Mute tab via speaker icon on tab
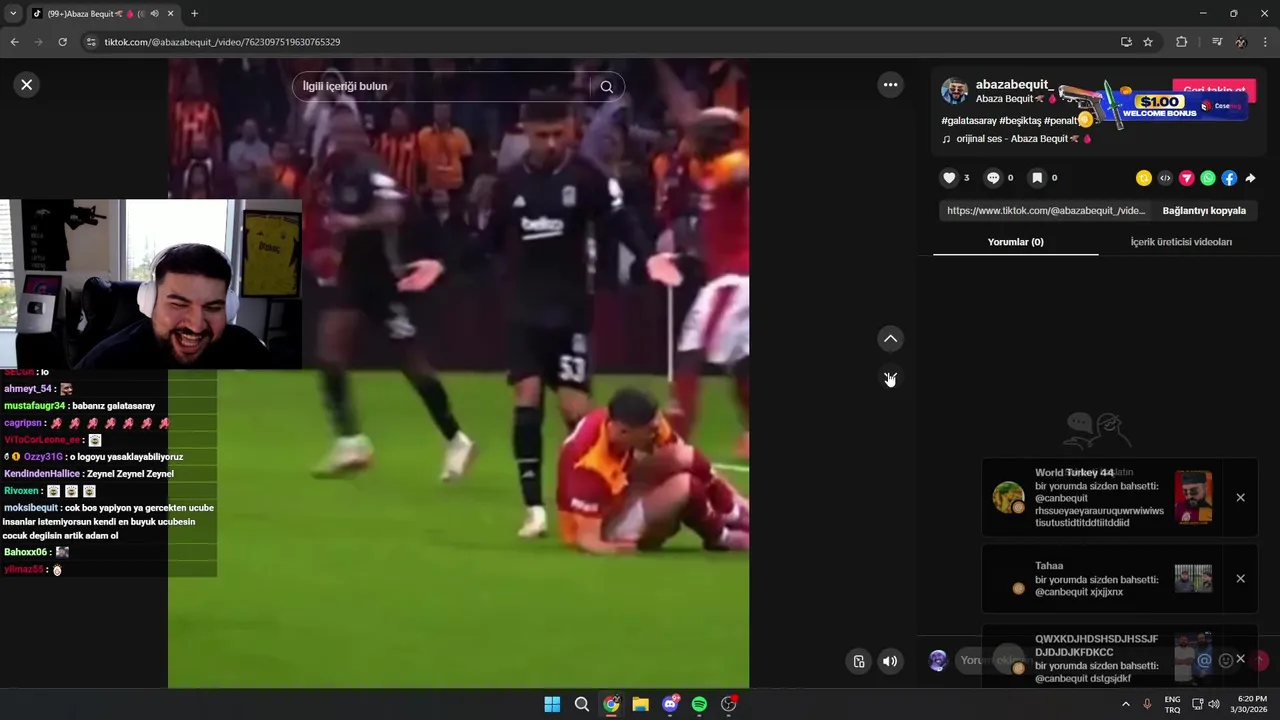Image resolution: width=1280 pixels, height=720 pixels. [153, 14]
